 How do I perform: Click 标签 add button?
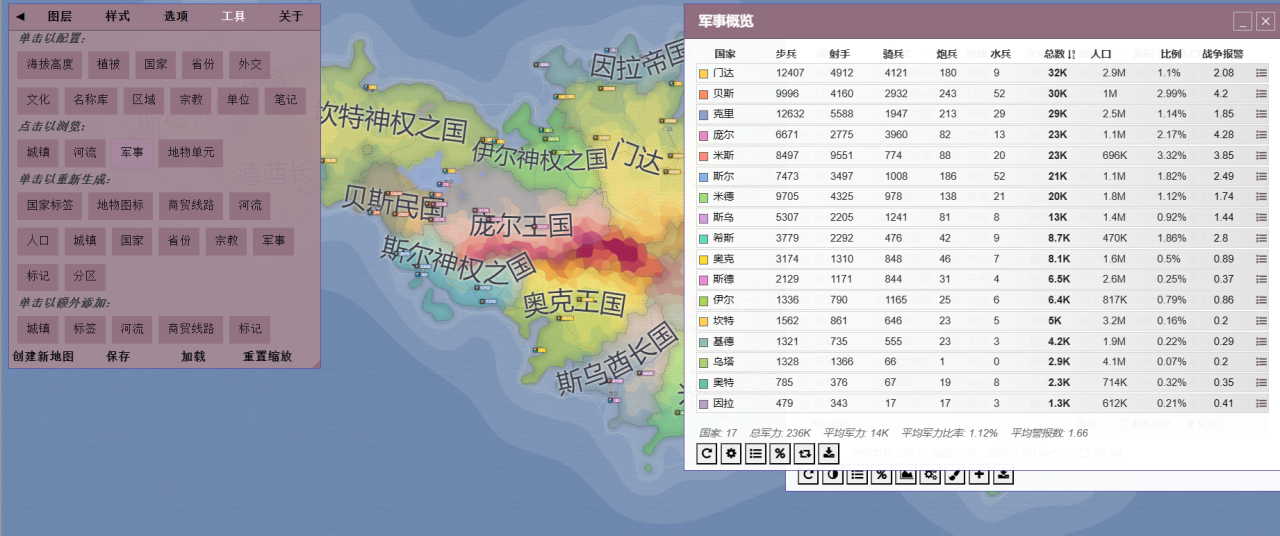85,329
